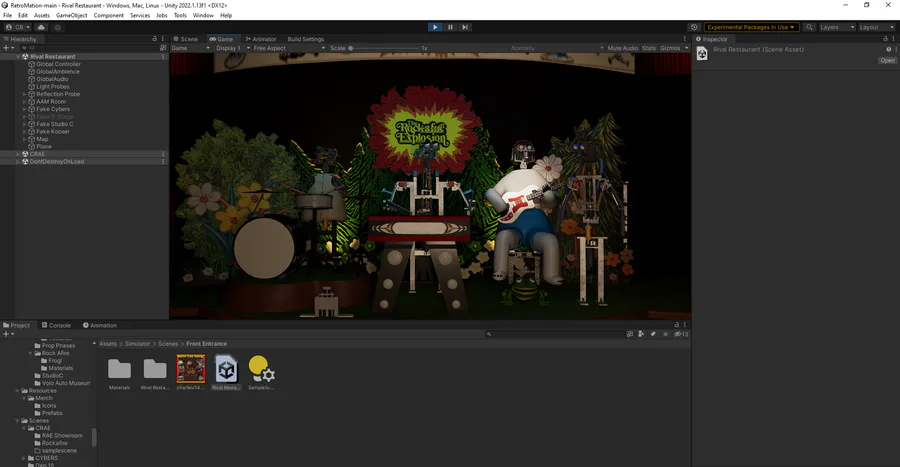Image resolution: width=900 pixels, height=467 pixels.
Task: Open the Unity Cloud services icon
Action: pyautogui.click(x=41, y=27)
